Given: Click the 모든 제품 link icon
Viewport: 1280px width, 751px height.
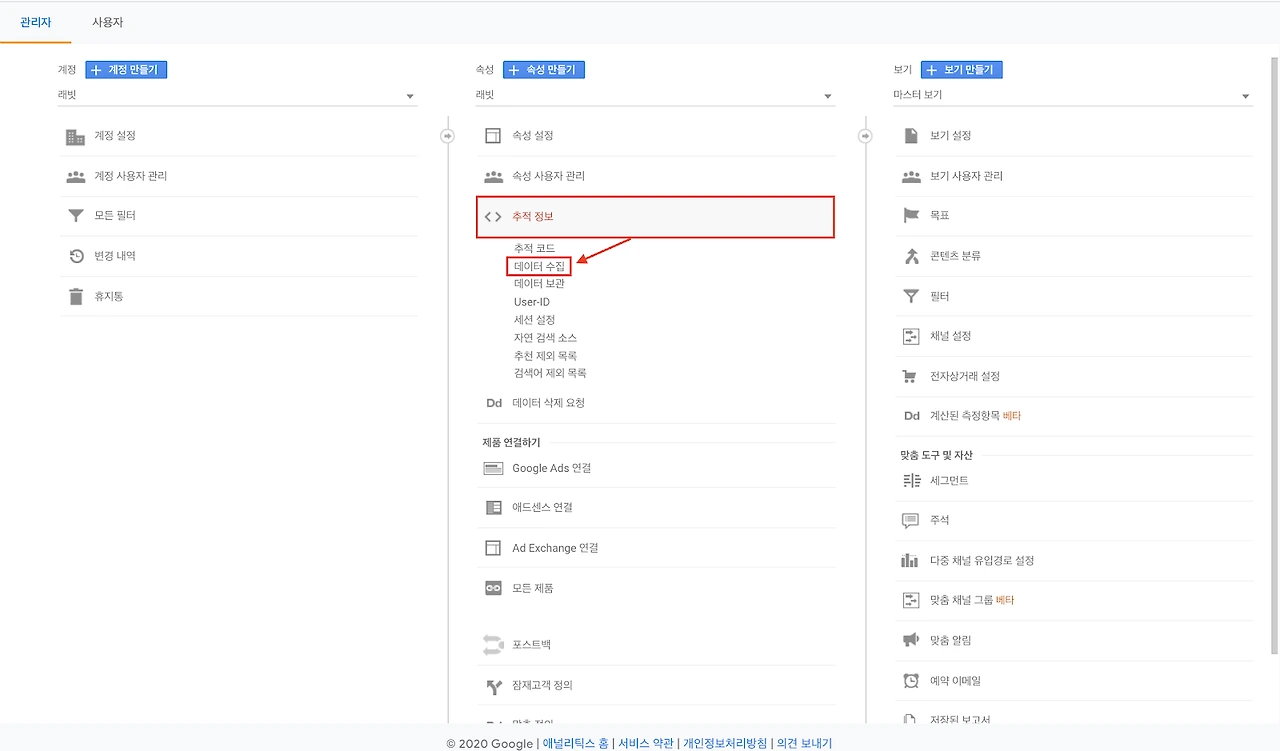Looking at the screenshot, I should (x=493, y=588).
